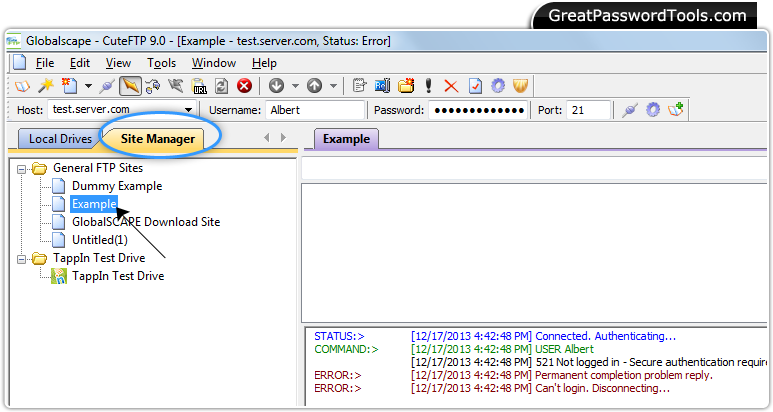
Task: Click the Reconnect refresh icon
Action: tap(222, 86)
